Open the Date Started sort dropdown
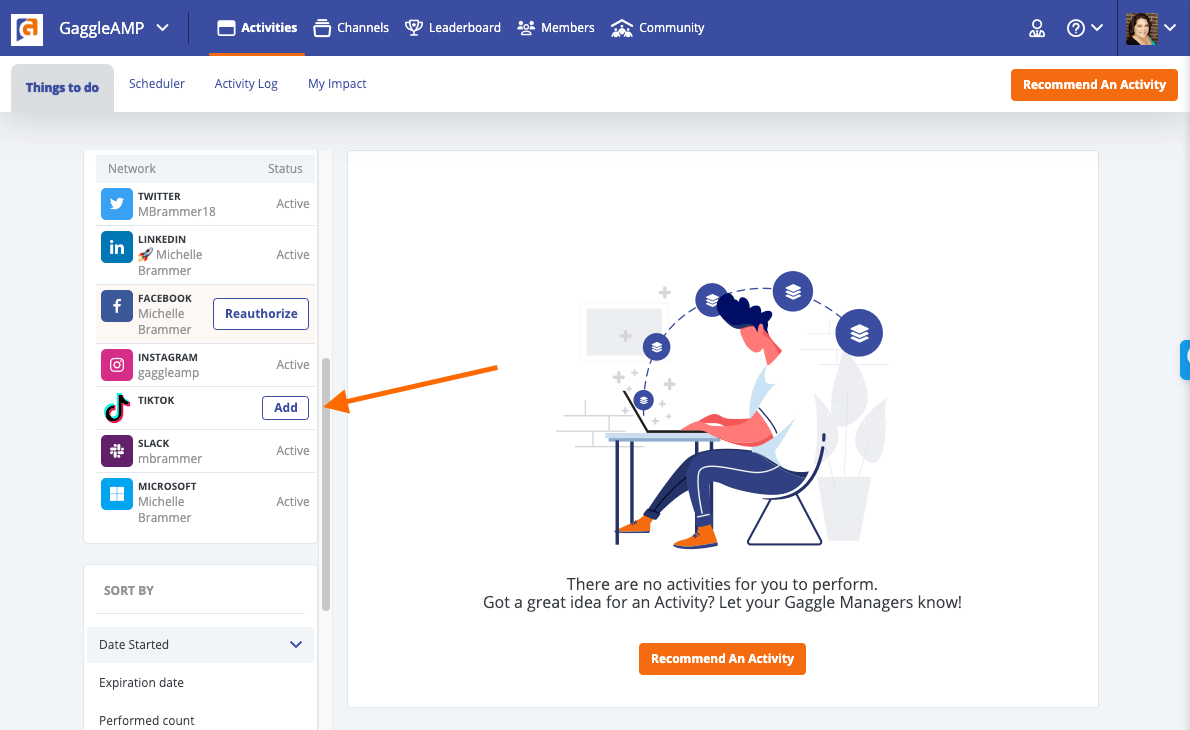1190x730 pixels. pos(200,644)
